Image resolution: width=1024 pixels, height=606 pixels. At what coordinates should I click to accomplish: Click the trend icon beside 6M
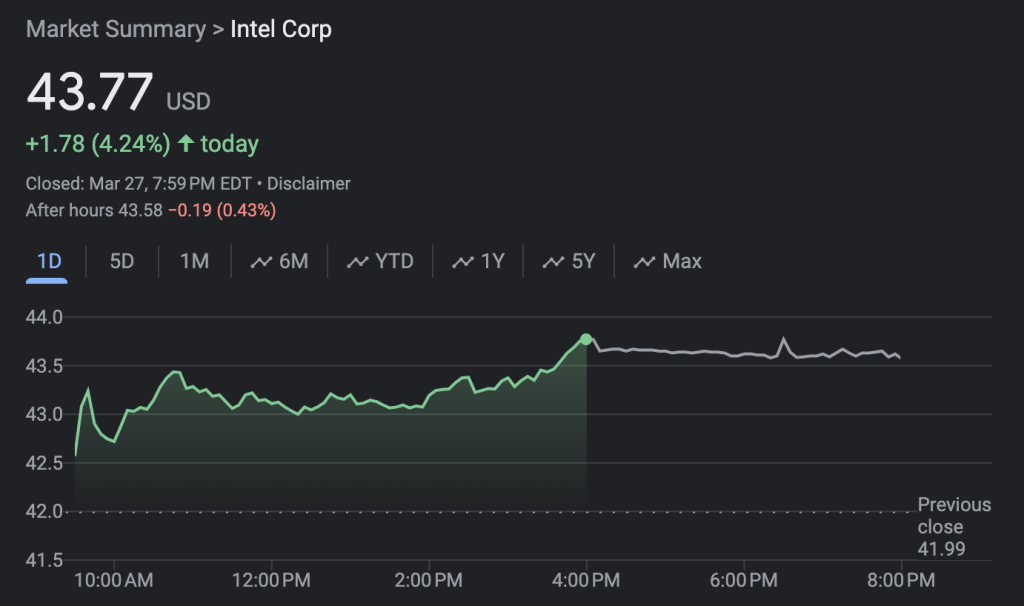262,262
